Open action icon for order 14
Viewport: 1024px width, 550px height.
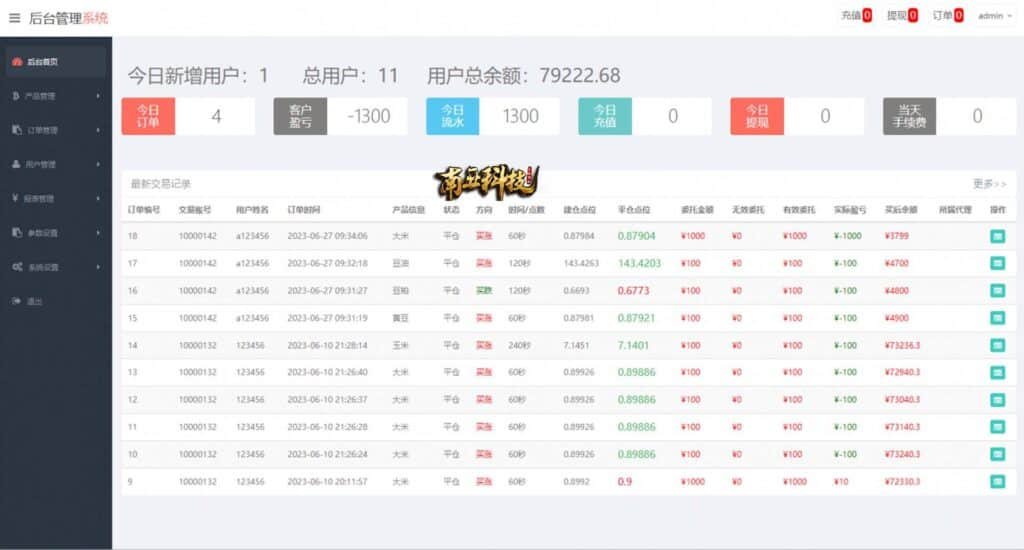(997, 345)
